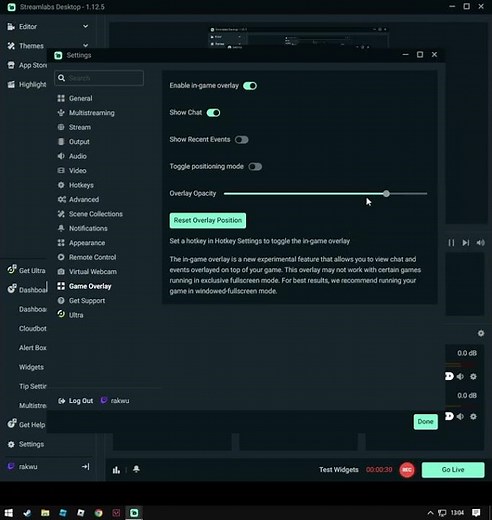
Task: Click the Hotkeys gear icon
Action: [61, 185]
